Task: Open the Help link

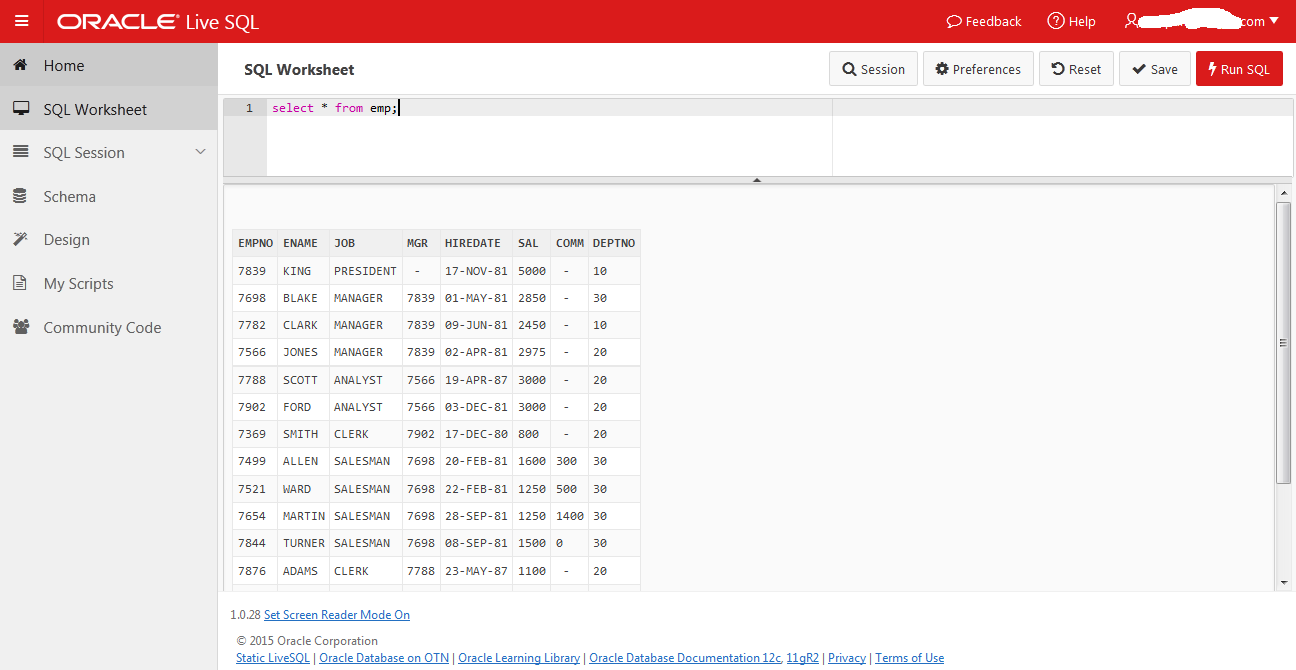Action: point(1071,21)
